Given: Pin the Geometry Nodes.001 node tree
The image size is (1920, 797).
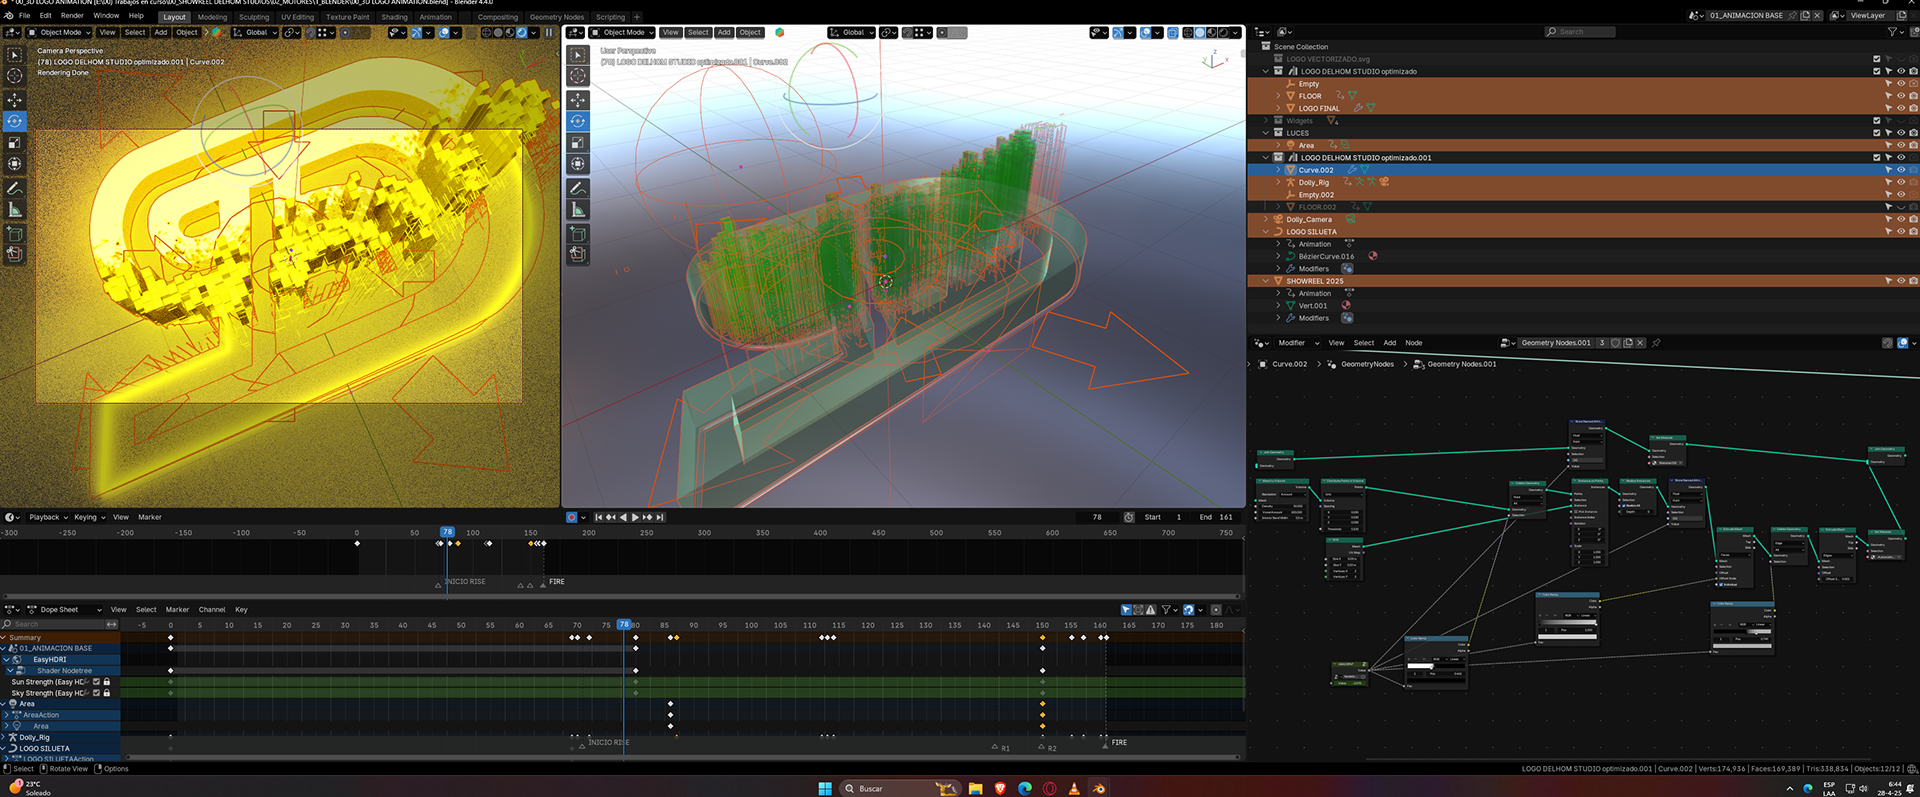Looking at the screenshot, I should (x=1656, y=343).
